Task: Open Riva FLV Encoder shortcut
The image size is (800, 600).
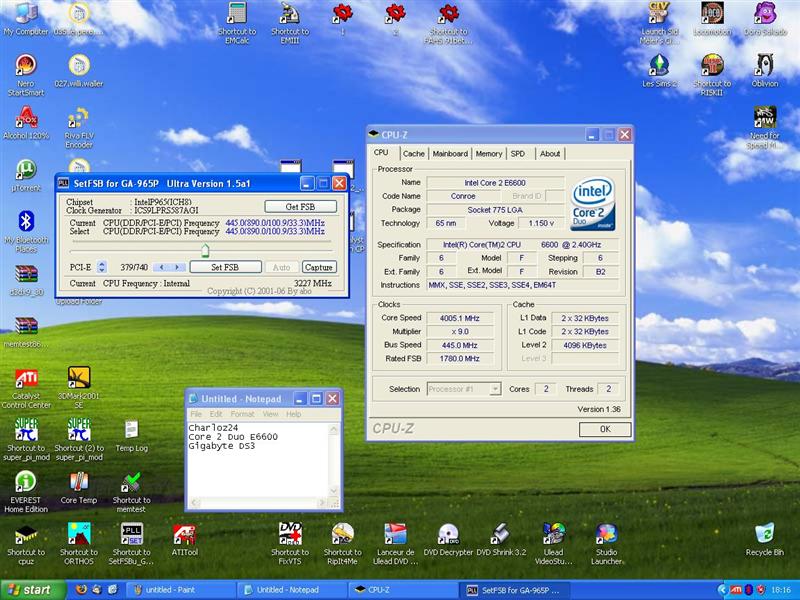Action: [79, 128]
